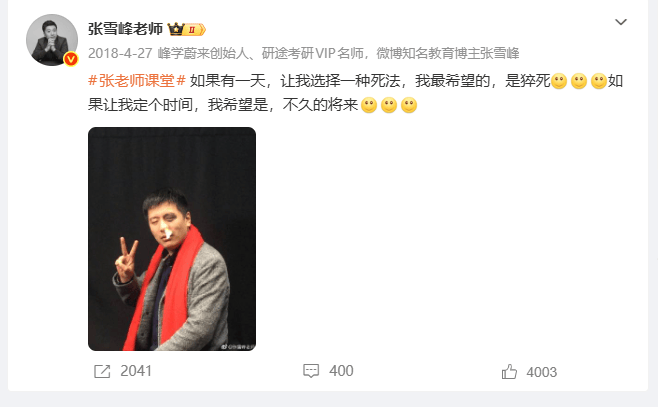Image resolution: width=658 pixels, height=407 pixels.
Task: Click the last smiley emoji after 不久的将来
Action: tap(409, 105)
